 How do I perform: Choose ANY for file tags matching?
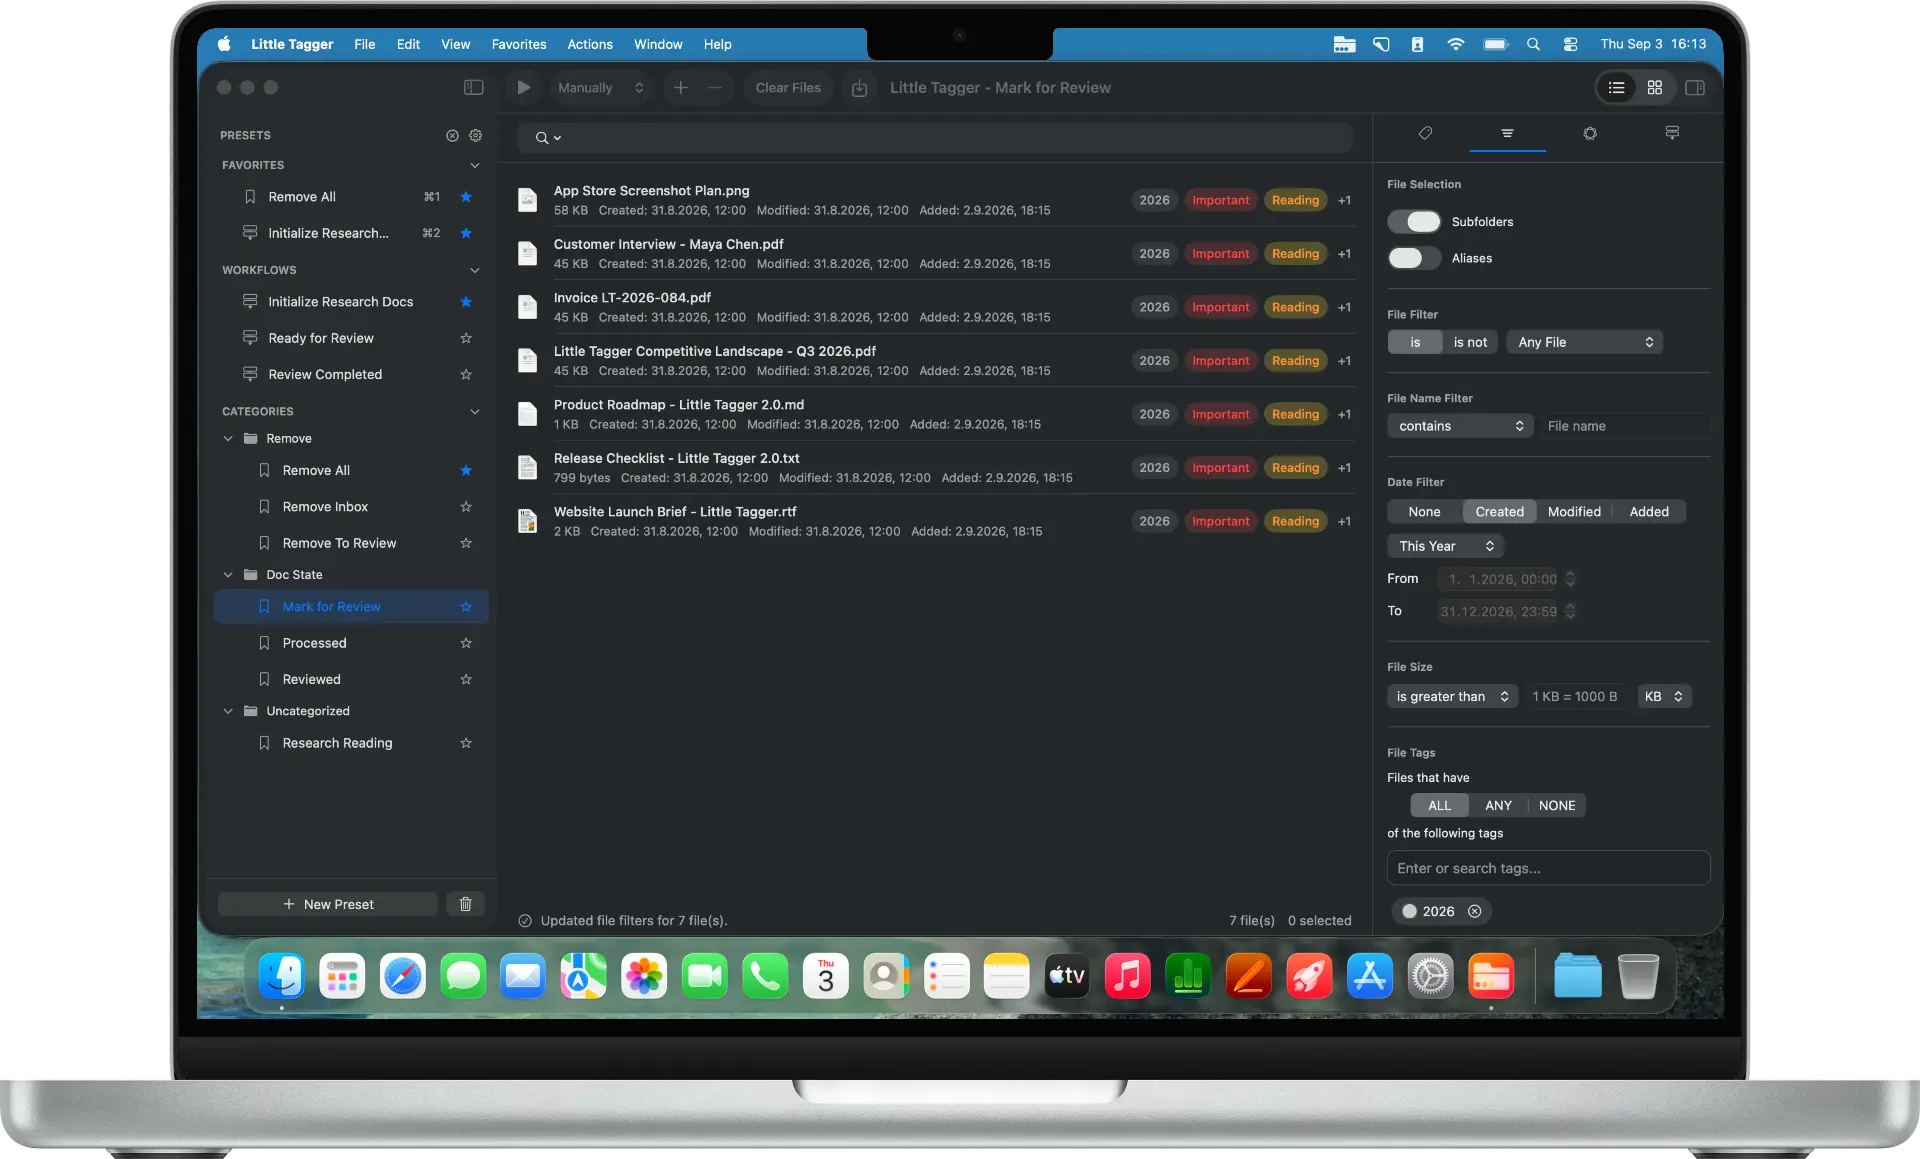[x=1498, y=806]
